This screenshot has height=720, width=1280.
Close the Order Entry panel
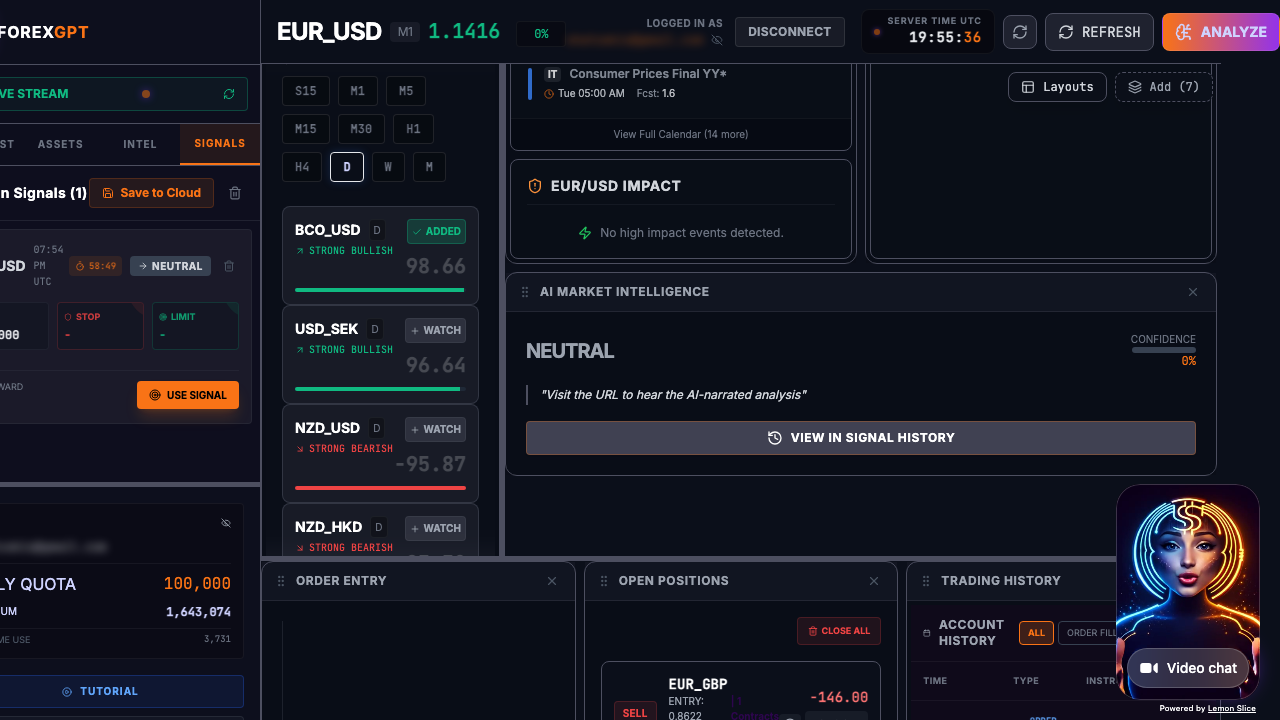[x=551, y=581]
